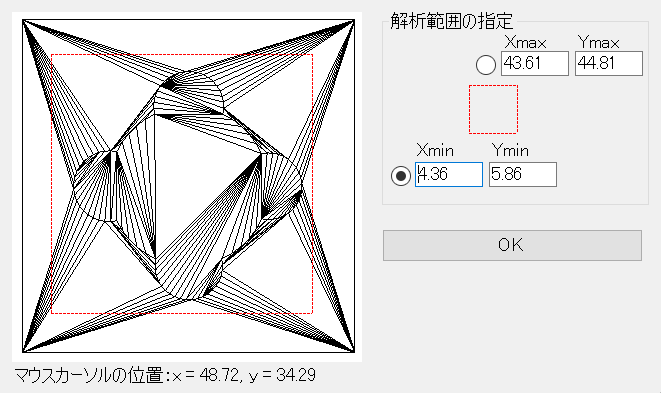Confirm the range with the OK button

pyautogui.click(x=512, y=245)
